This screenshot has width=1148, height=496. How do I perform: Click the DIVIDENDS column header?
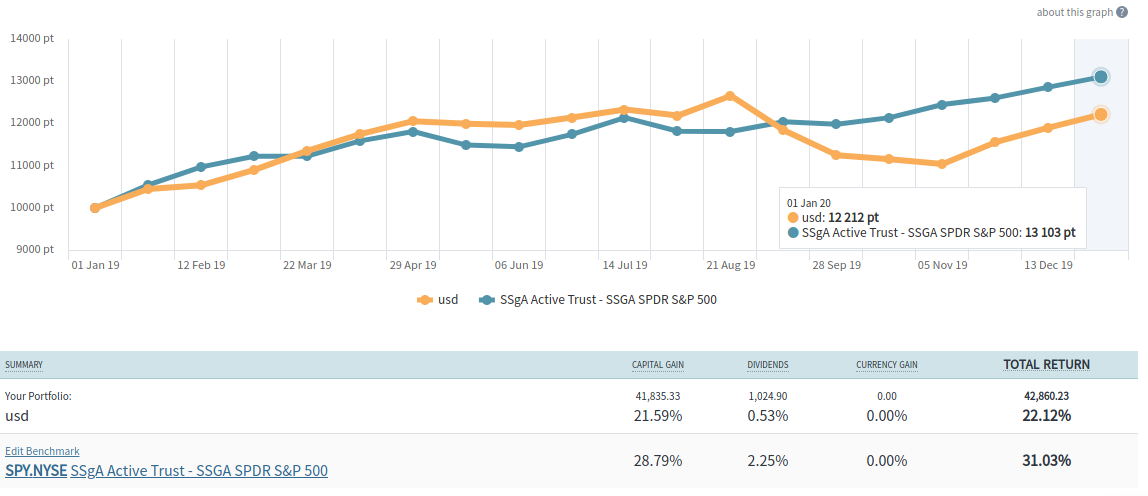(x=768, y=365)
